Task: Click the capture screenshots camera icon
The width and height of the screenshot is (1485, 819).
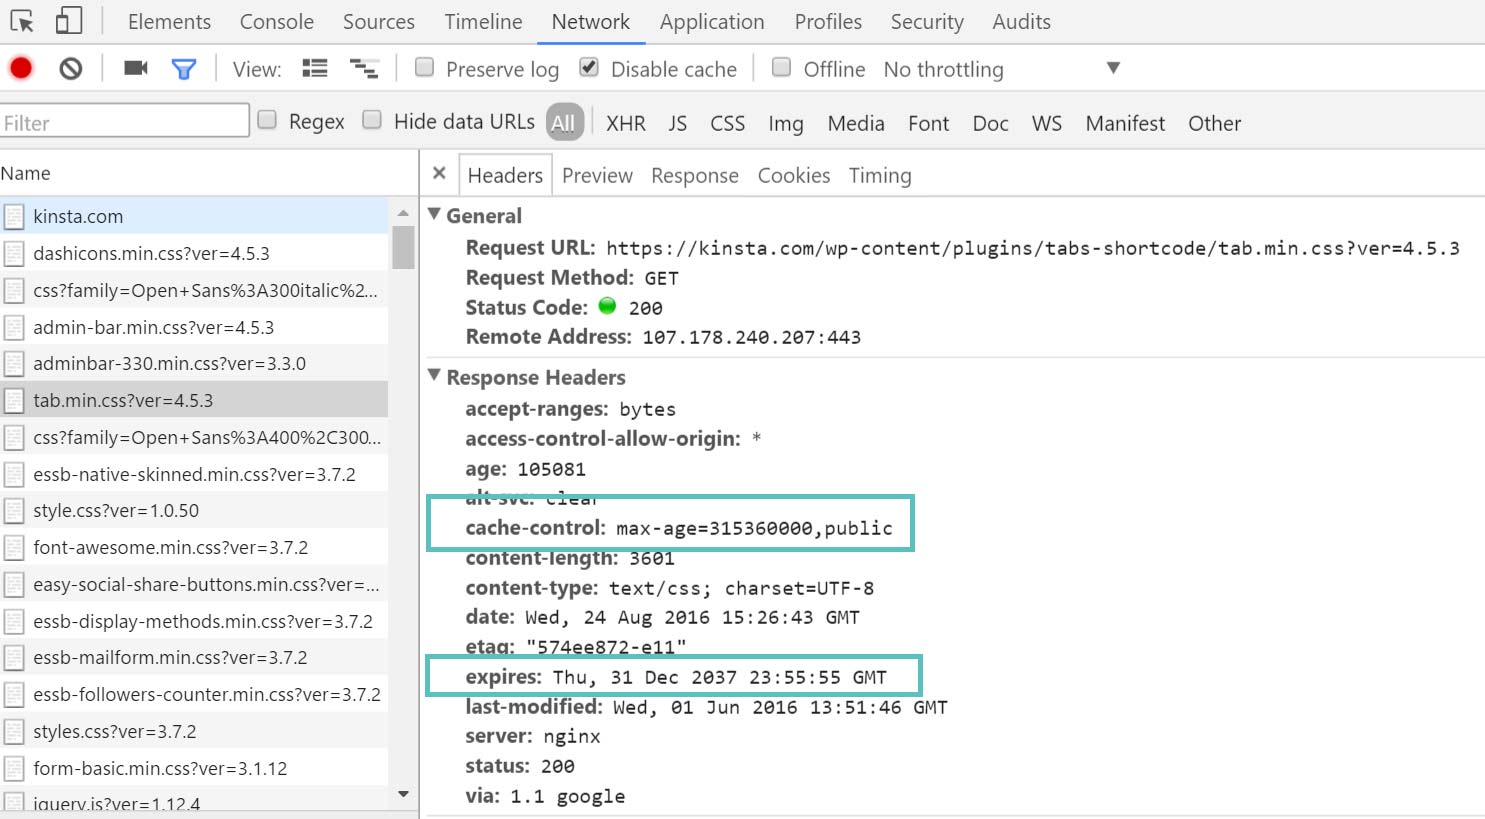Action: pyautogui.click(x=135, y=68)
